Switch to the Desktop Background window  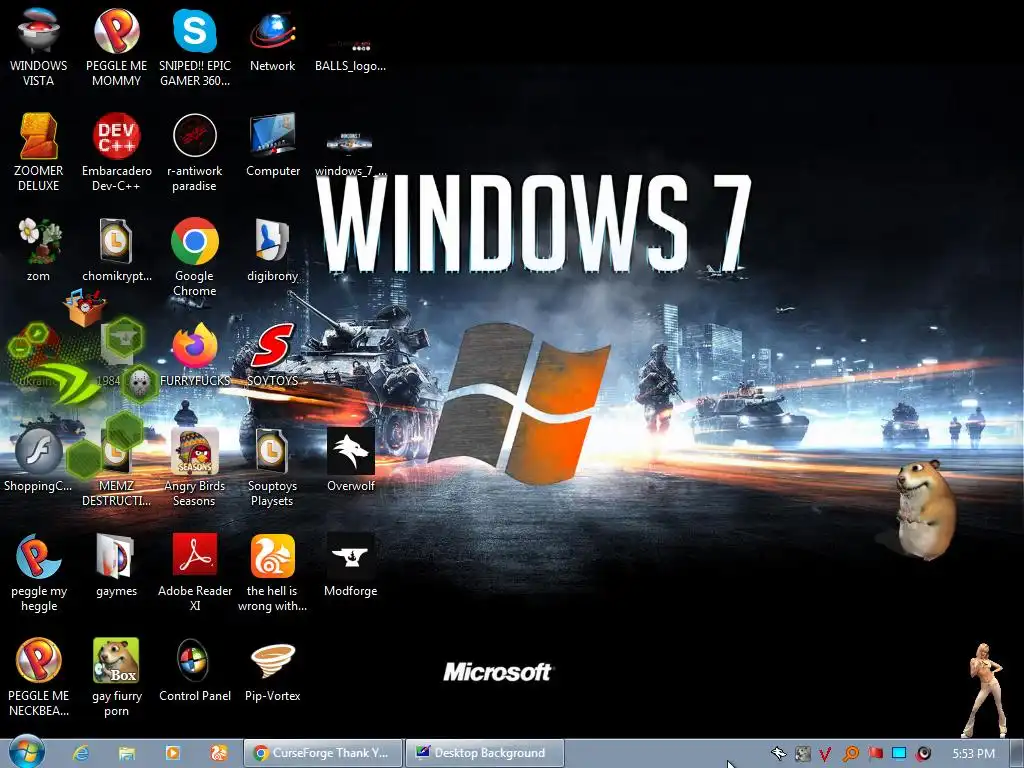(485, 753)
